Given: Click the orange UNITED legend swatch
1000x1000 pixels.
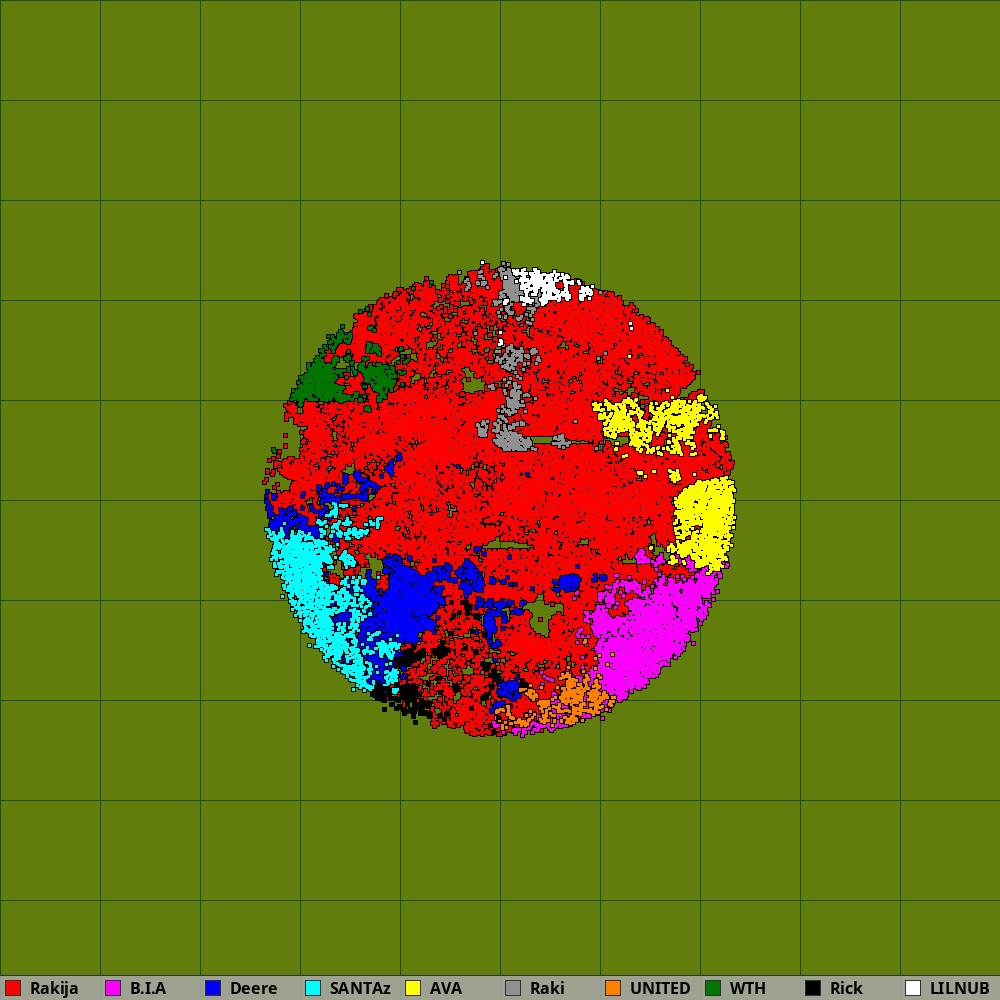Looking at the screenshot, I should point(613,988).
